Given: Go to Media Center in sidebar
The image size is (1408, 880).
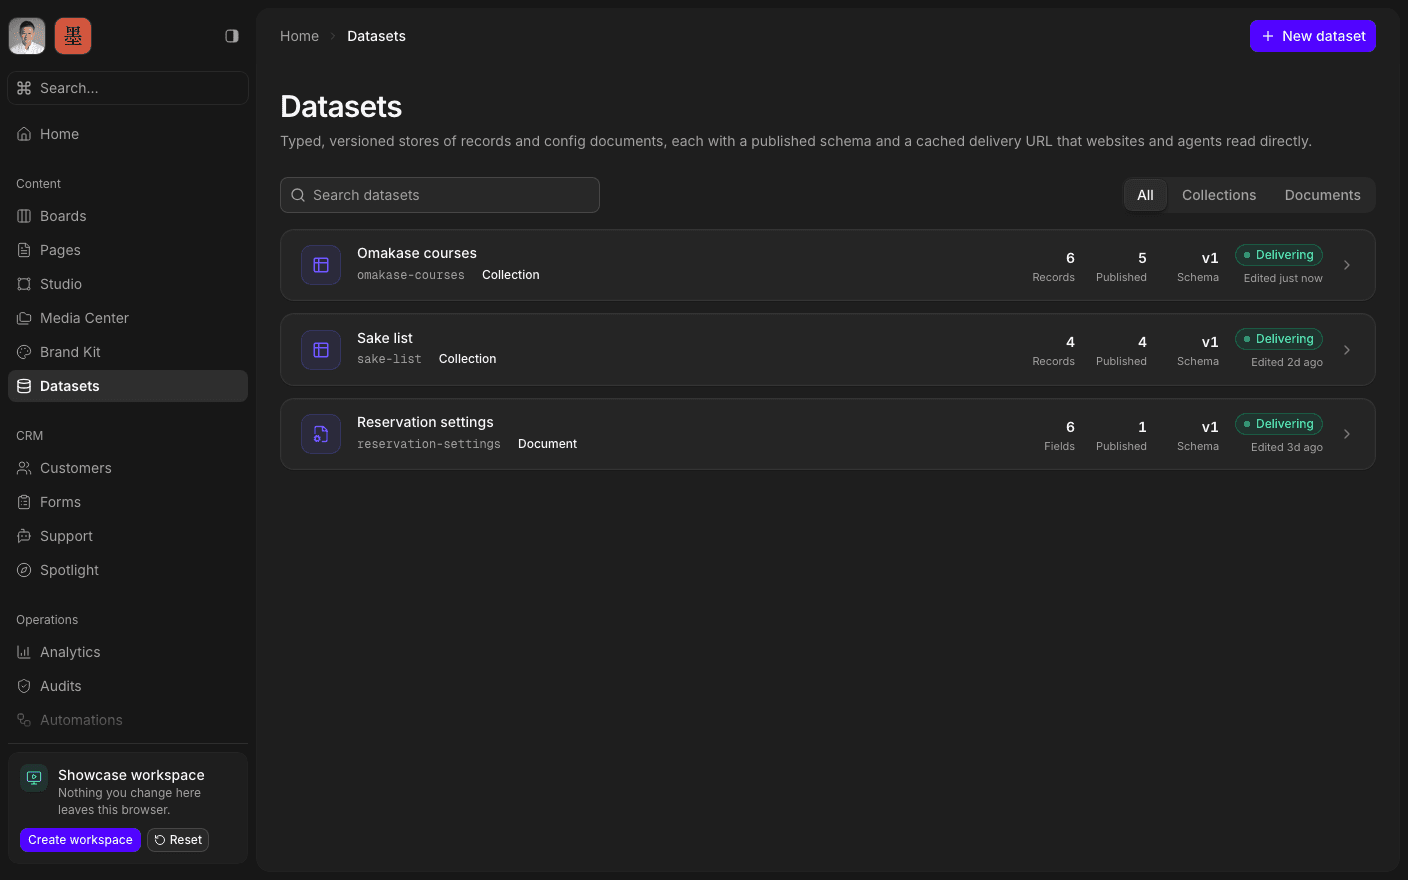Looking at the screenshot, I should coord(128,318).
